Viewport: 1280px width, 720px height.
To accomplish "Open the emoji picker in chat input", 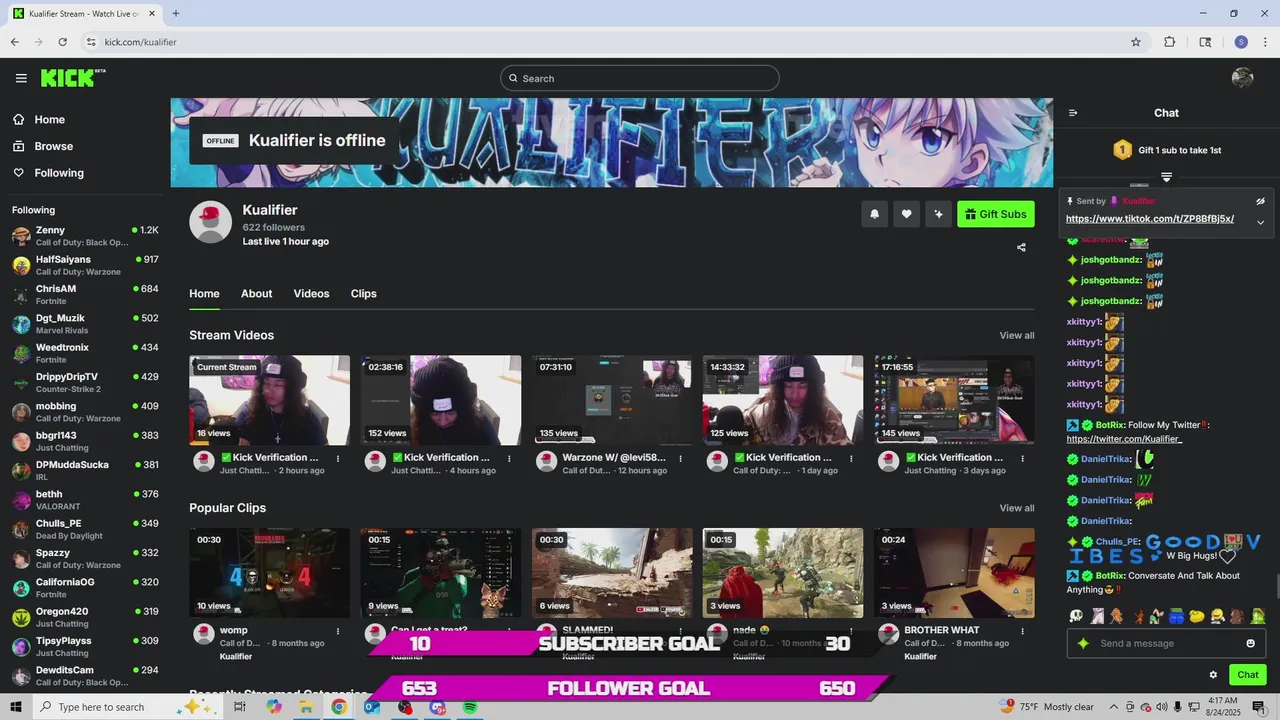I will point(1250,643).
